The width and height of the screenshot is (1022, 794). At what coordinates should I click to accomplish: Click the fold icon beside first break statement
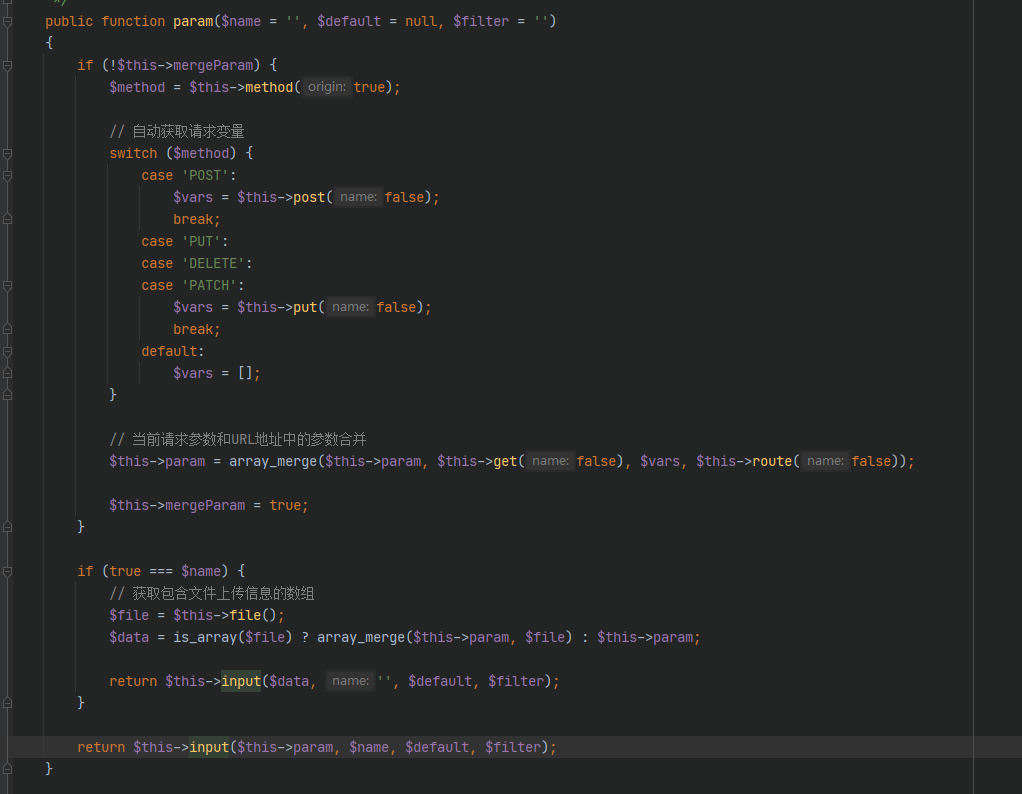click(7, 219)
